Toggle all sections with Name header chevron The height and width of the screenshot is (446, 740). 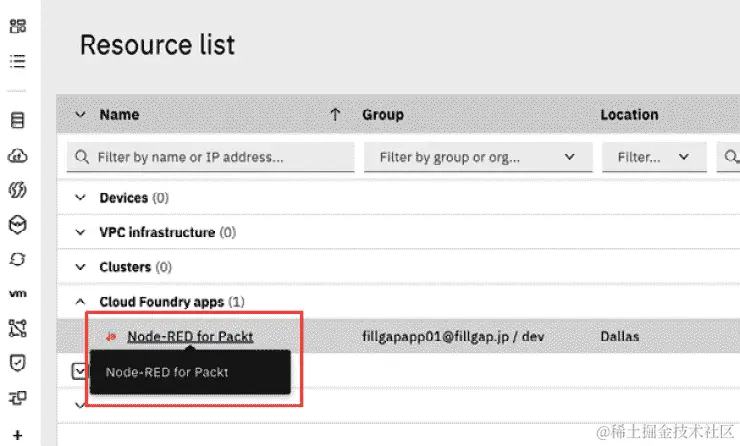[80, 114]
